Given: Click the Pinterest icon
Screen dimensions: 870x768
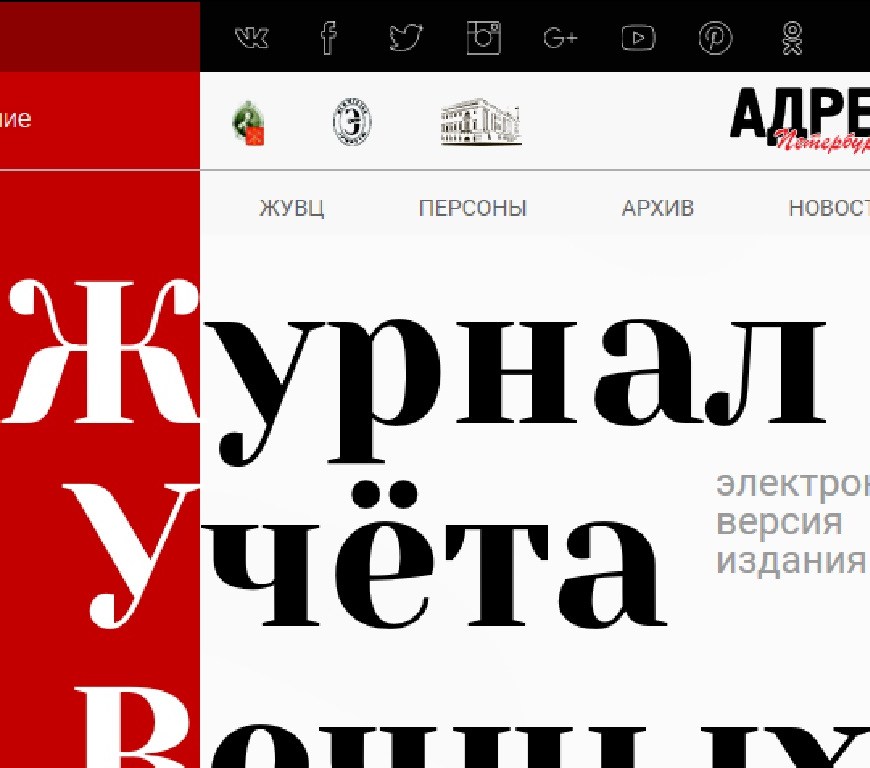Looking at the screenshot, I should (715, 38).
